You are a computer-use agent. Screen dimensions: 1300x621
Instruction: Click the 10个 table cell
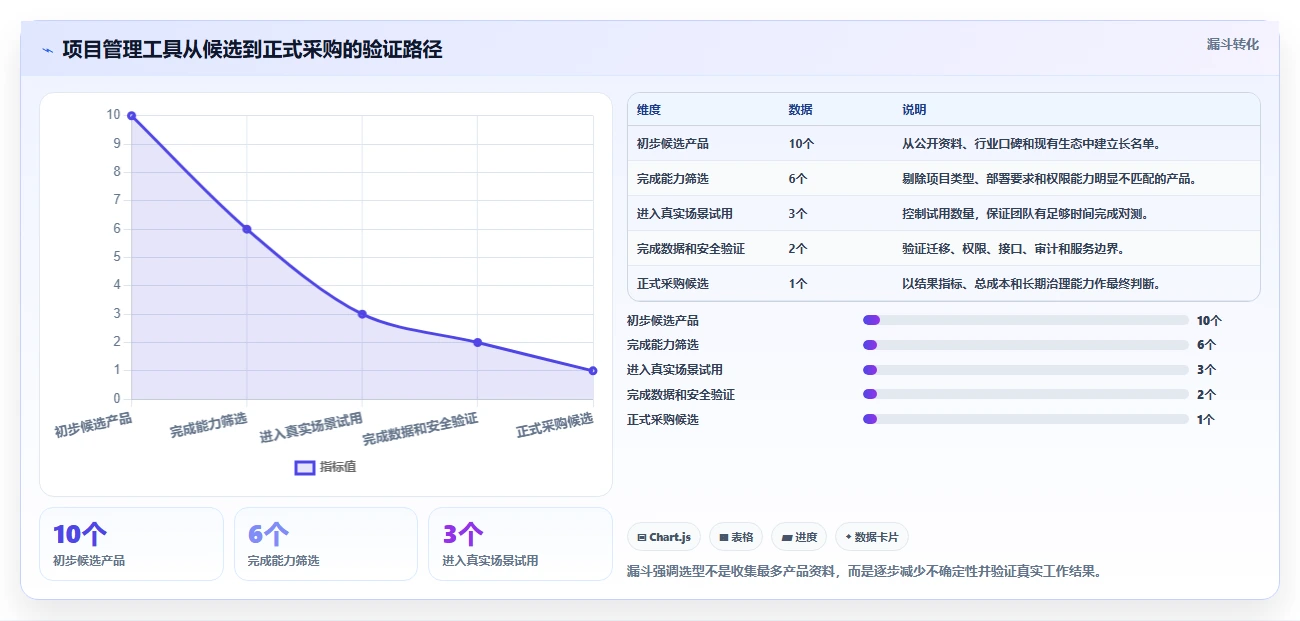click(801, 144)
